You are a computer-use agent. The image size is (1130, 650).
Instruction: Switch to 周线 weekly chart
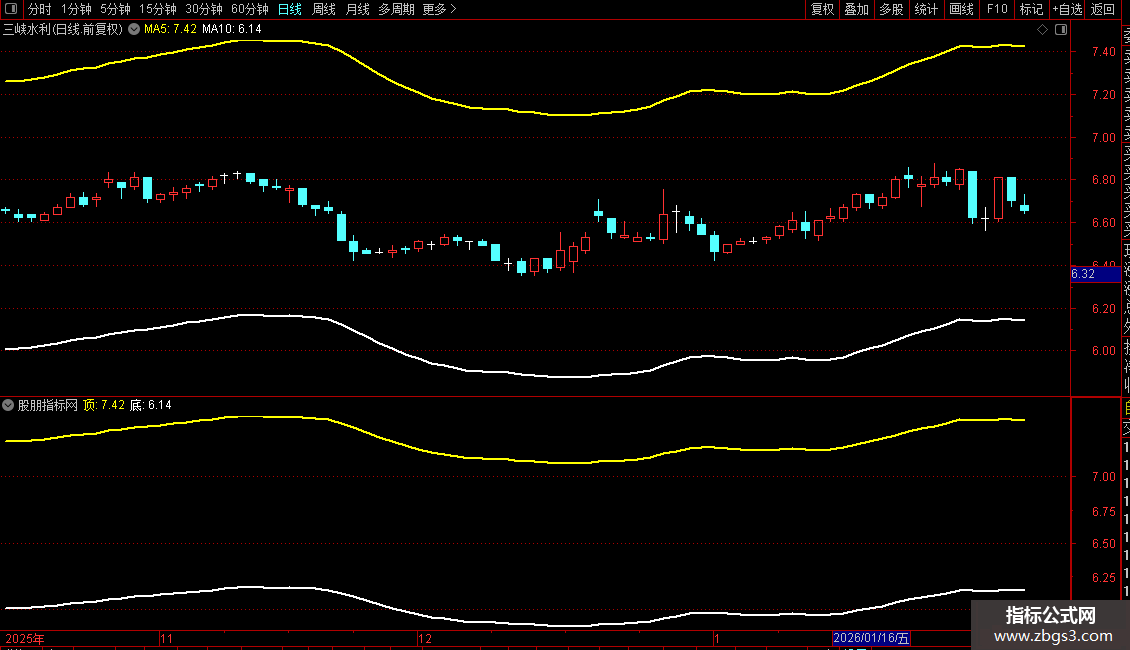pos(324,9)
